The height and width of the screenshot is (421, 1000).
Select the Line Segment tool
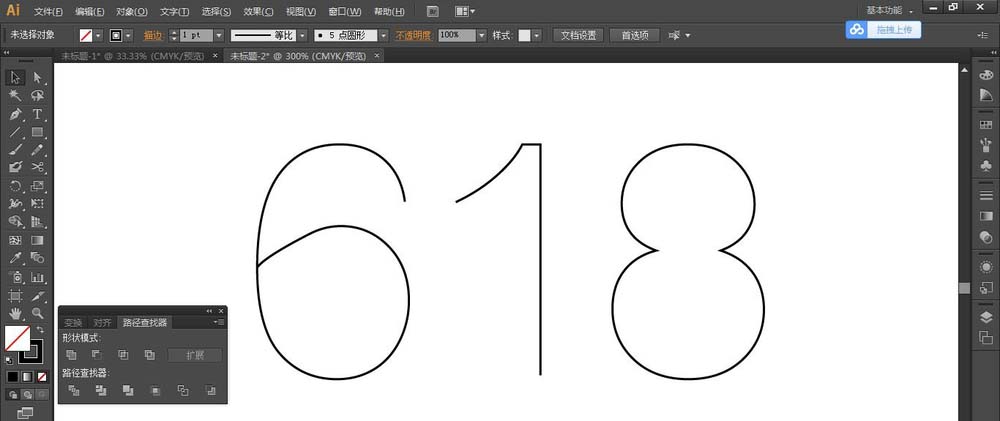click(x=15, y=132)
